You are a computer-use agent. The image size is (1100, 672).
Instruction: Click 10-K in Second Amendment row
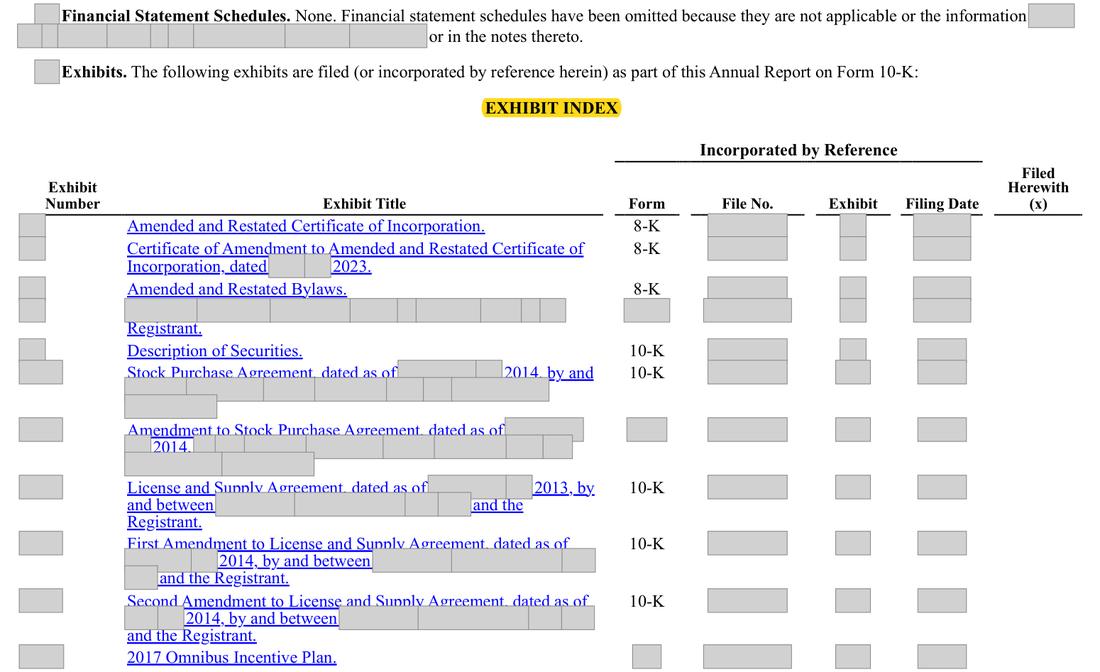646,601
